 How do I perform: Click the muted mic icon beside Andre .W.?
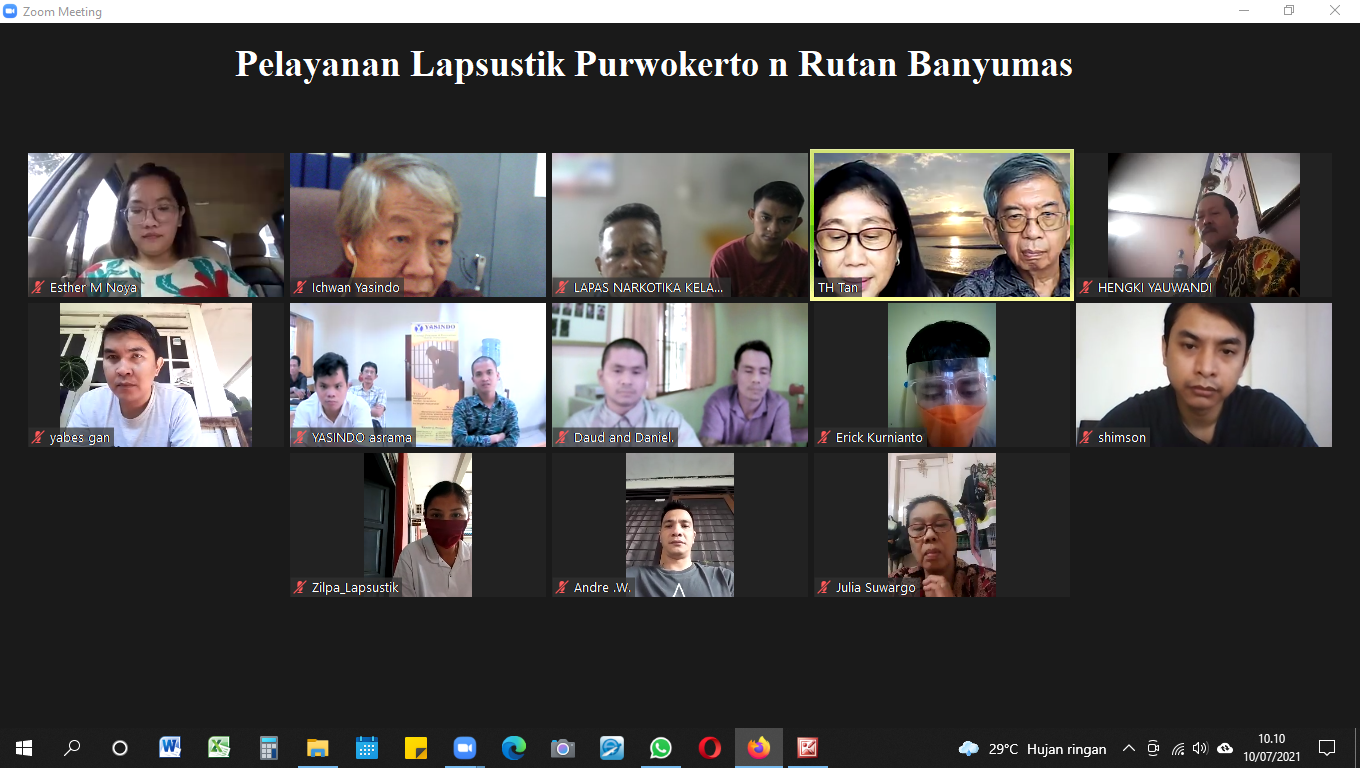[x=562, y=588]
